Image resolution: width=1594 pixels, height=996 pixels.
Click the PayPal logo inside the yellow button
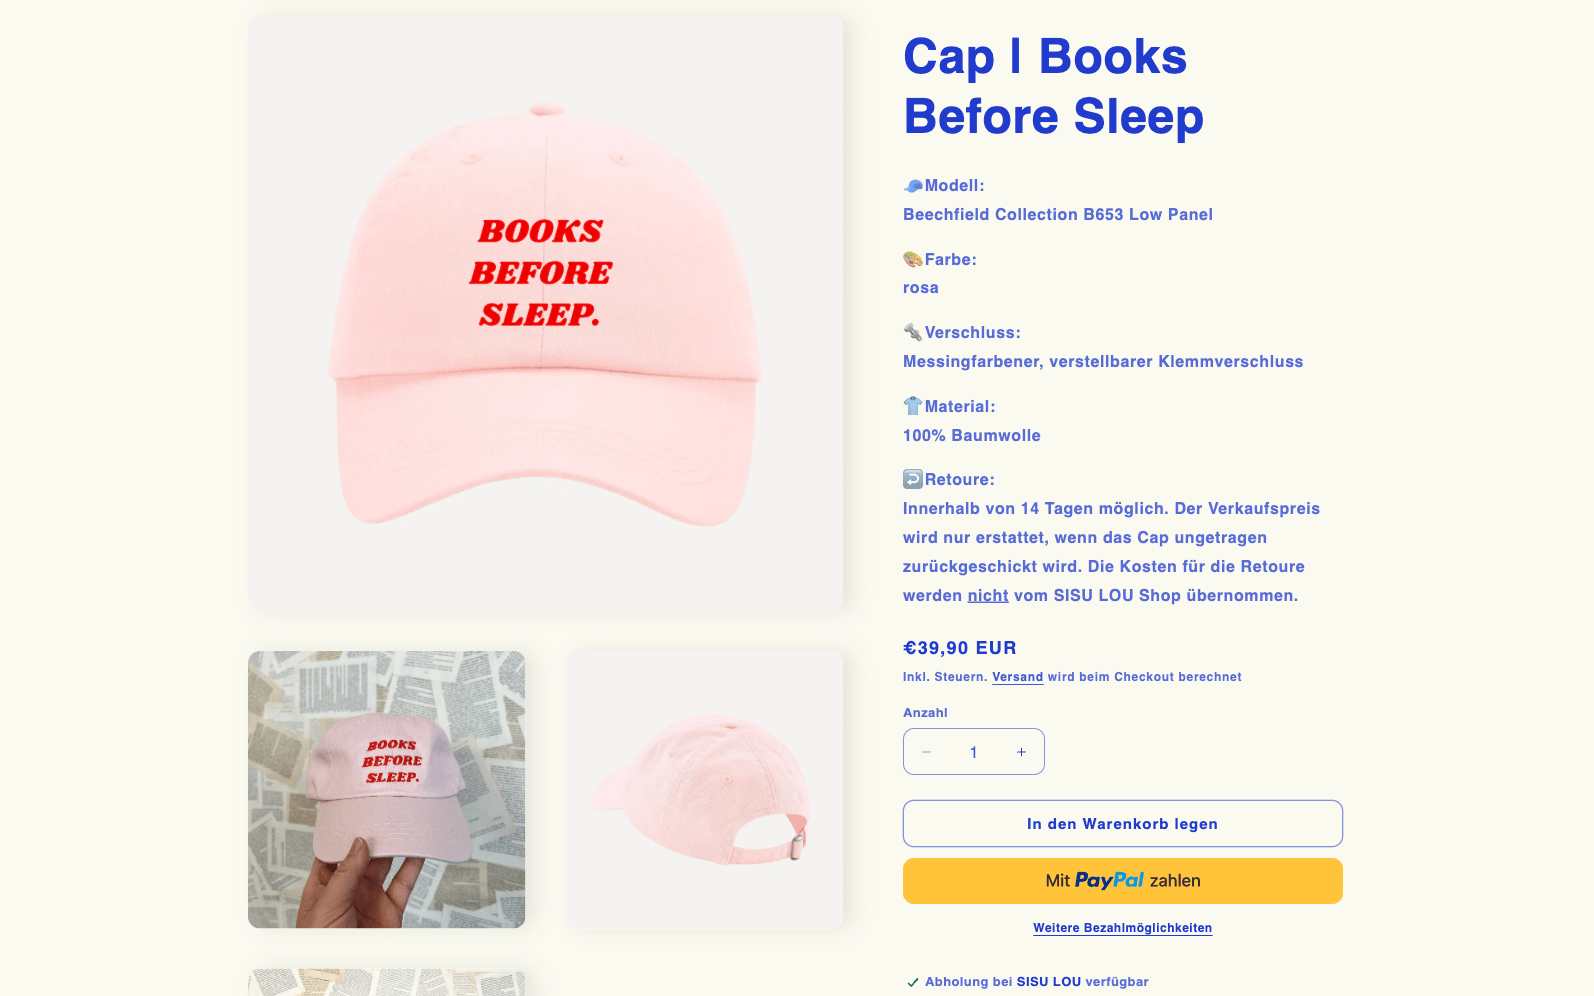coord(1109,881)
